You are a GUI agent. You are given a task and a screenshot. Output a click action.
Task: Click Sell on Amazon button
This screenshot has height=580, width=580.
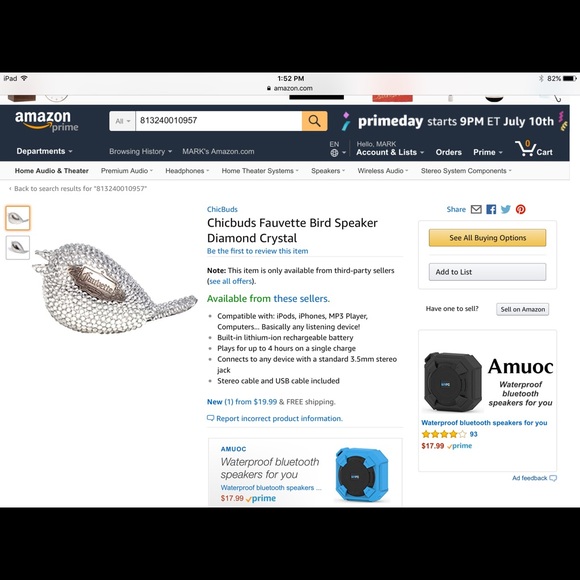[x=522, y=309]
